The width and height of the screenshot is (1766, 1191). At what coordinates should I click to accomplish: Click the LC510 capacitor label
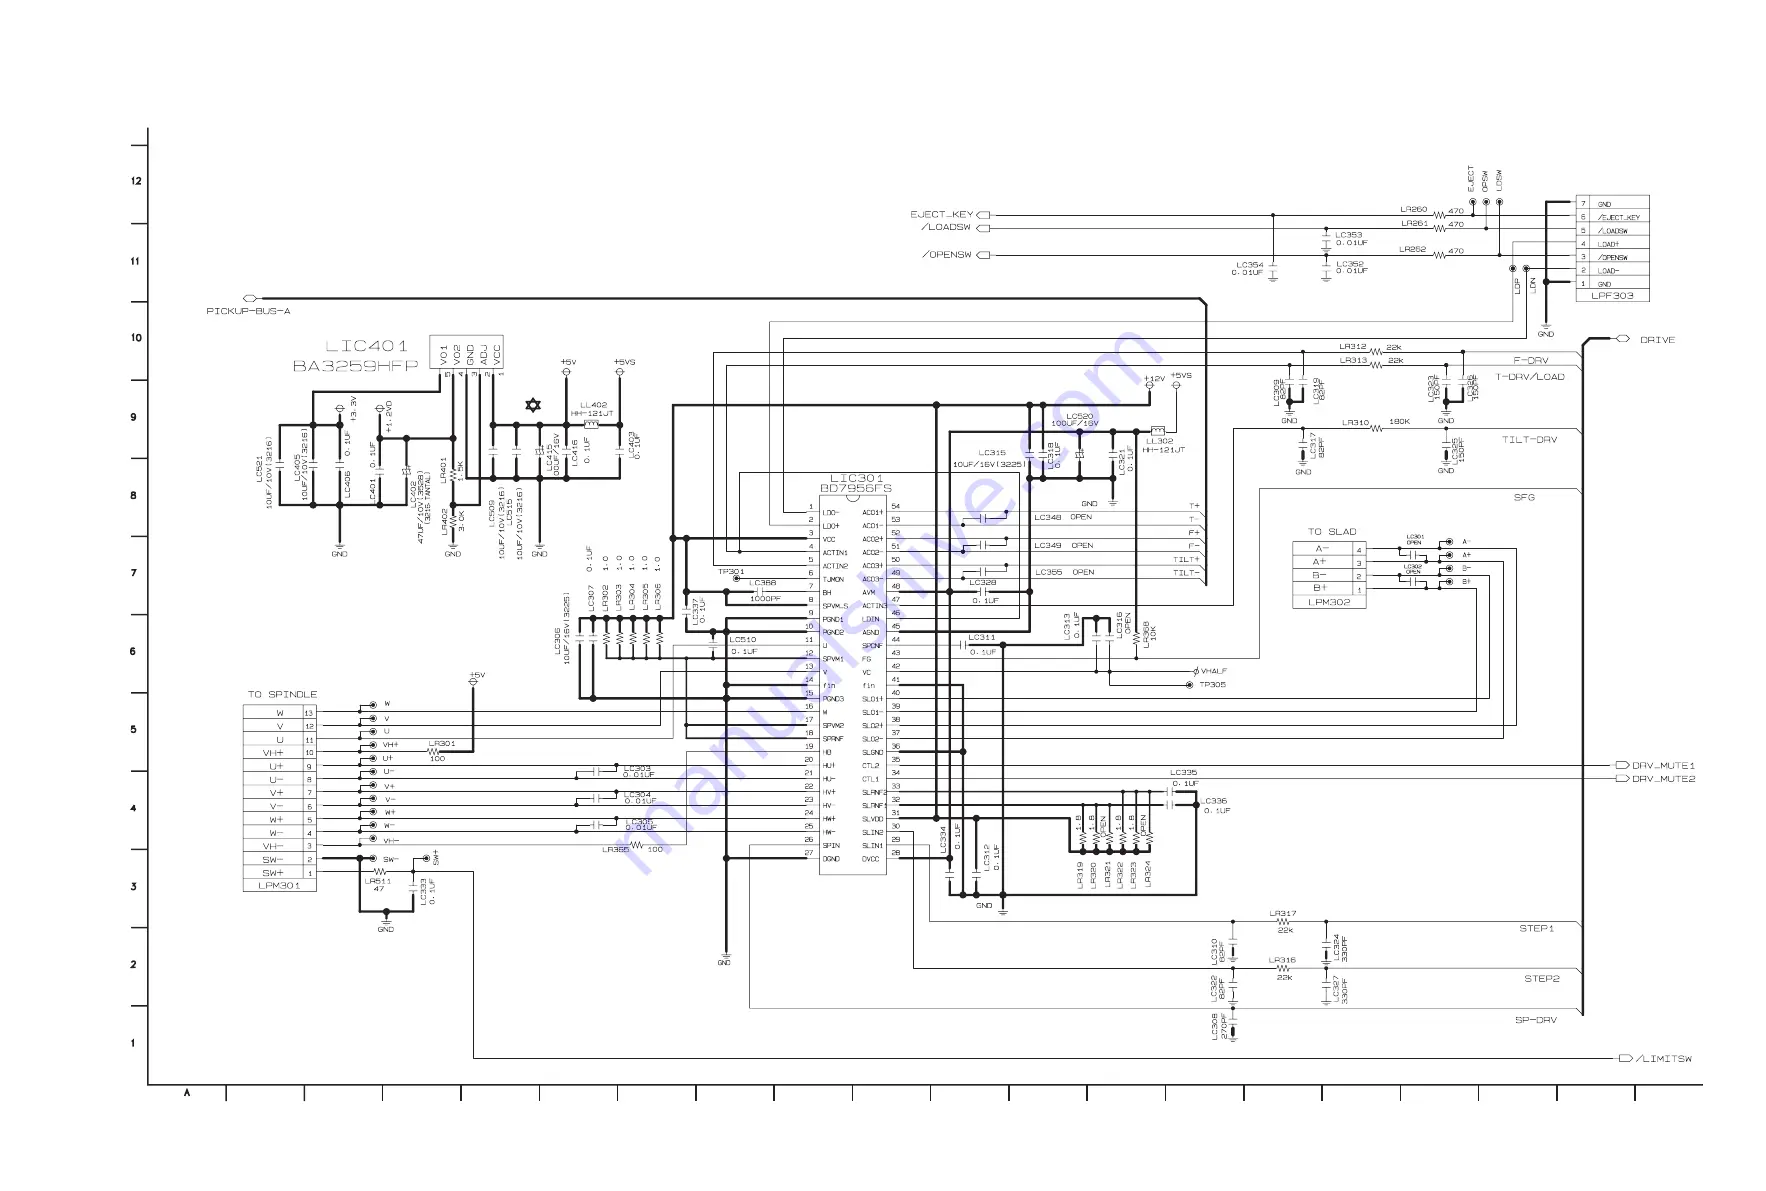point(743,640)
